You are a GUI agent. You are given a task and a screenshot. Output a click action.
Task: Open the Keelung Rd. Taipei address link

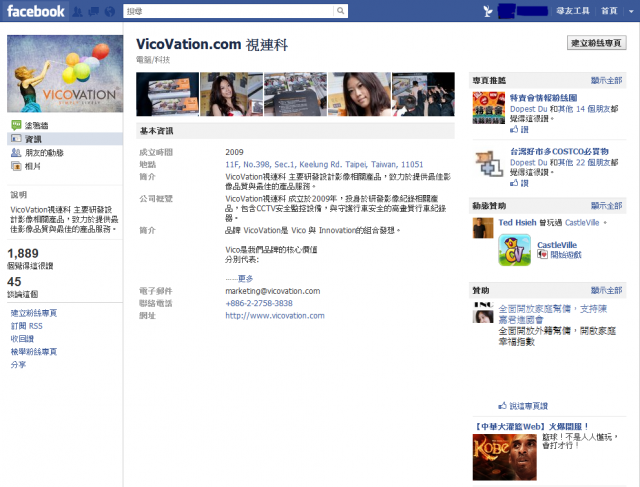324,165
